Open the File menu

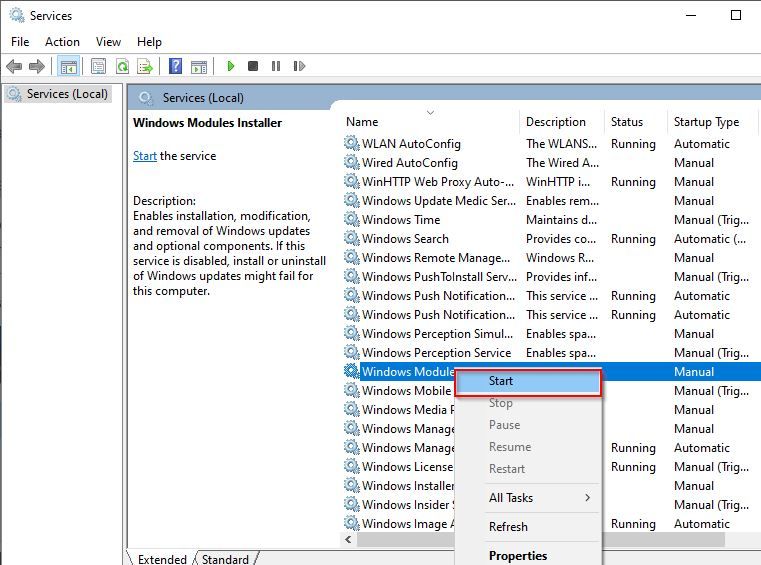[20, 42]
